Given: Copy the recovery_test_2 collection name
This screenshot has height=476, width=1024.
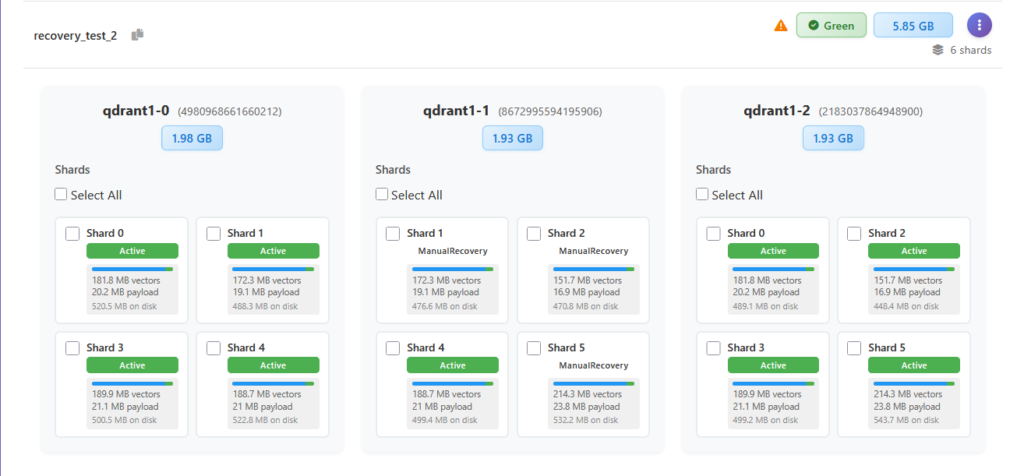Looking at the screenshot, I should pyautogui.click(x=138, y=35).
